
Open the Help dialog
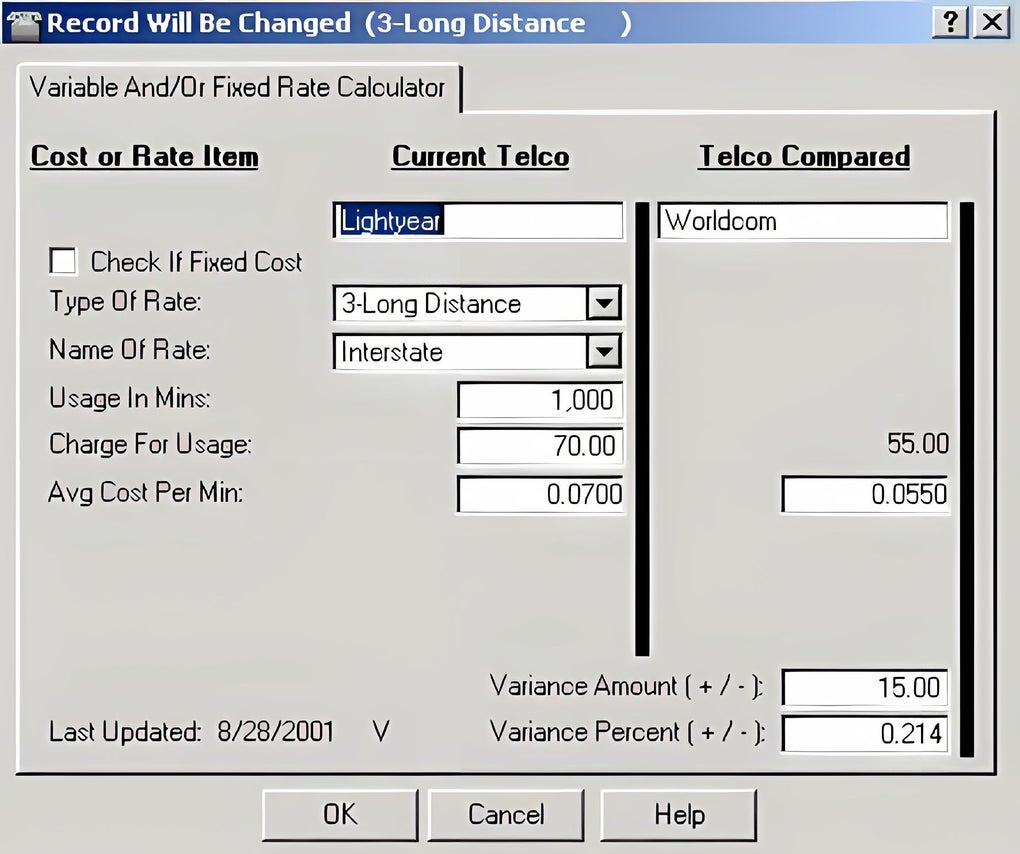[x=679, y=814]
